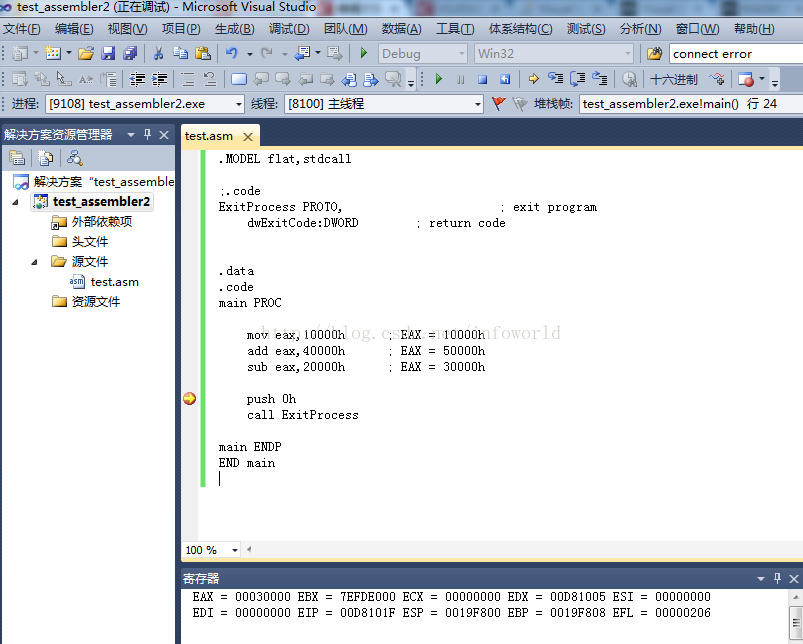Undo last edit with the arrow icon
Image resolution: width=803 pixels, height=644 pixels.
pyautogui.click(x=232, y=53)
